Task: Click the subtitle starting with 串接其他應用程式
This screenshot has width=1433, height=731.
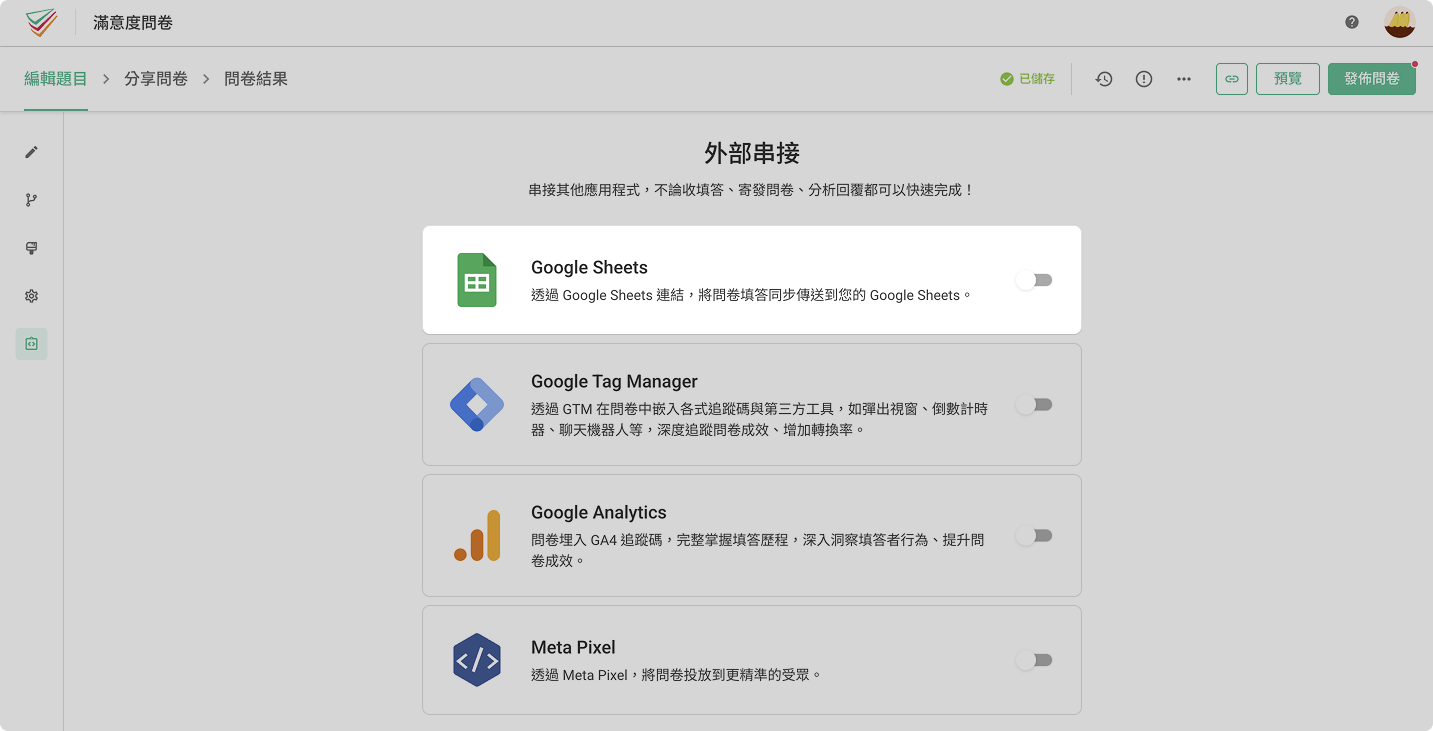Action: point(752,189)
